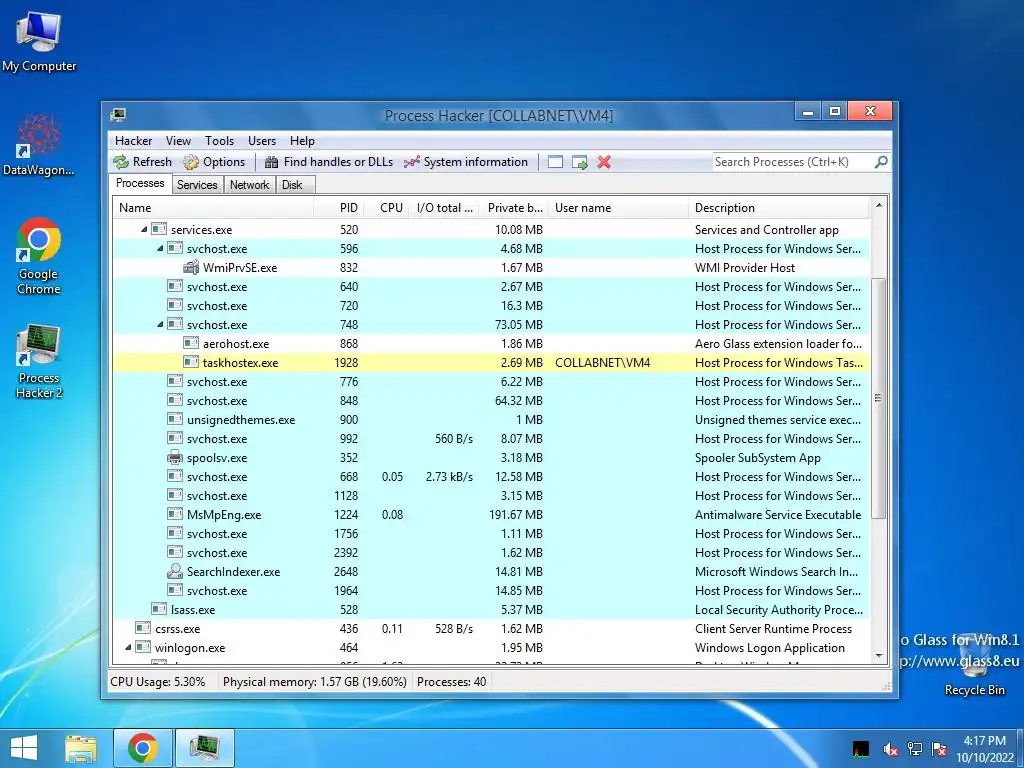Select the WmiPrvSE.exe process icon
This screenshot has height=768, width=1024.
coord(191,267)
